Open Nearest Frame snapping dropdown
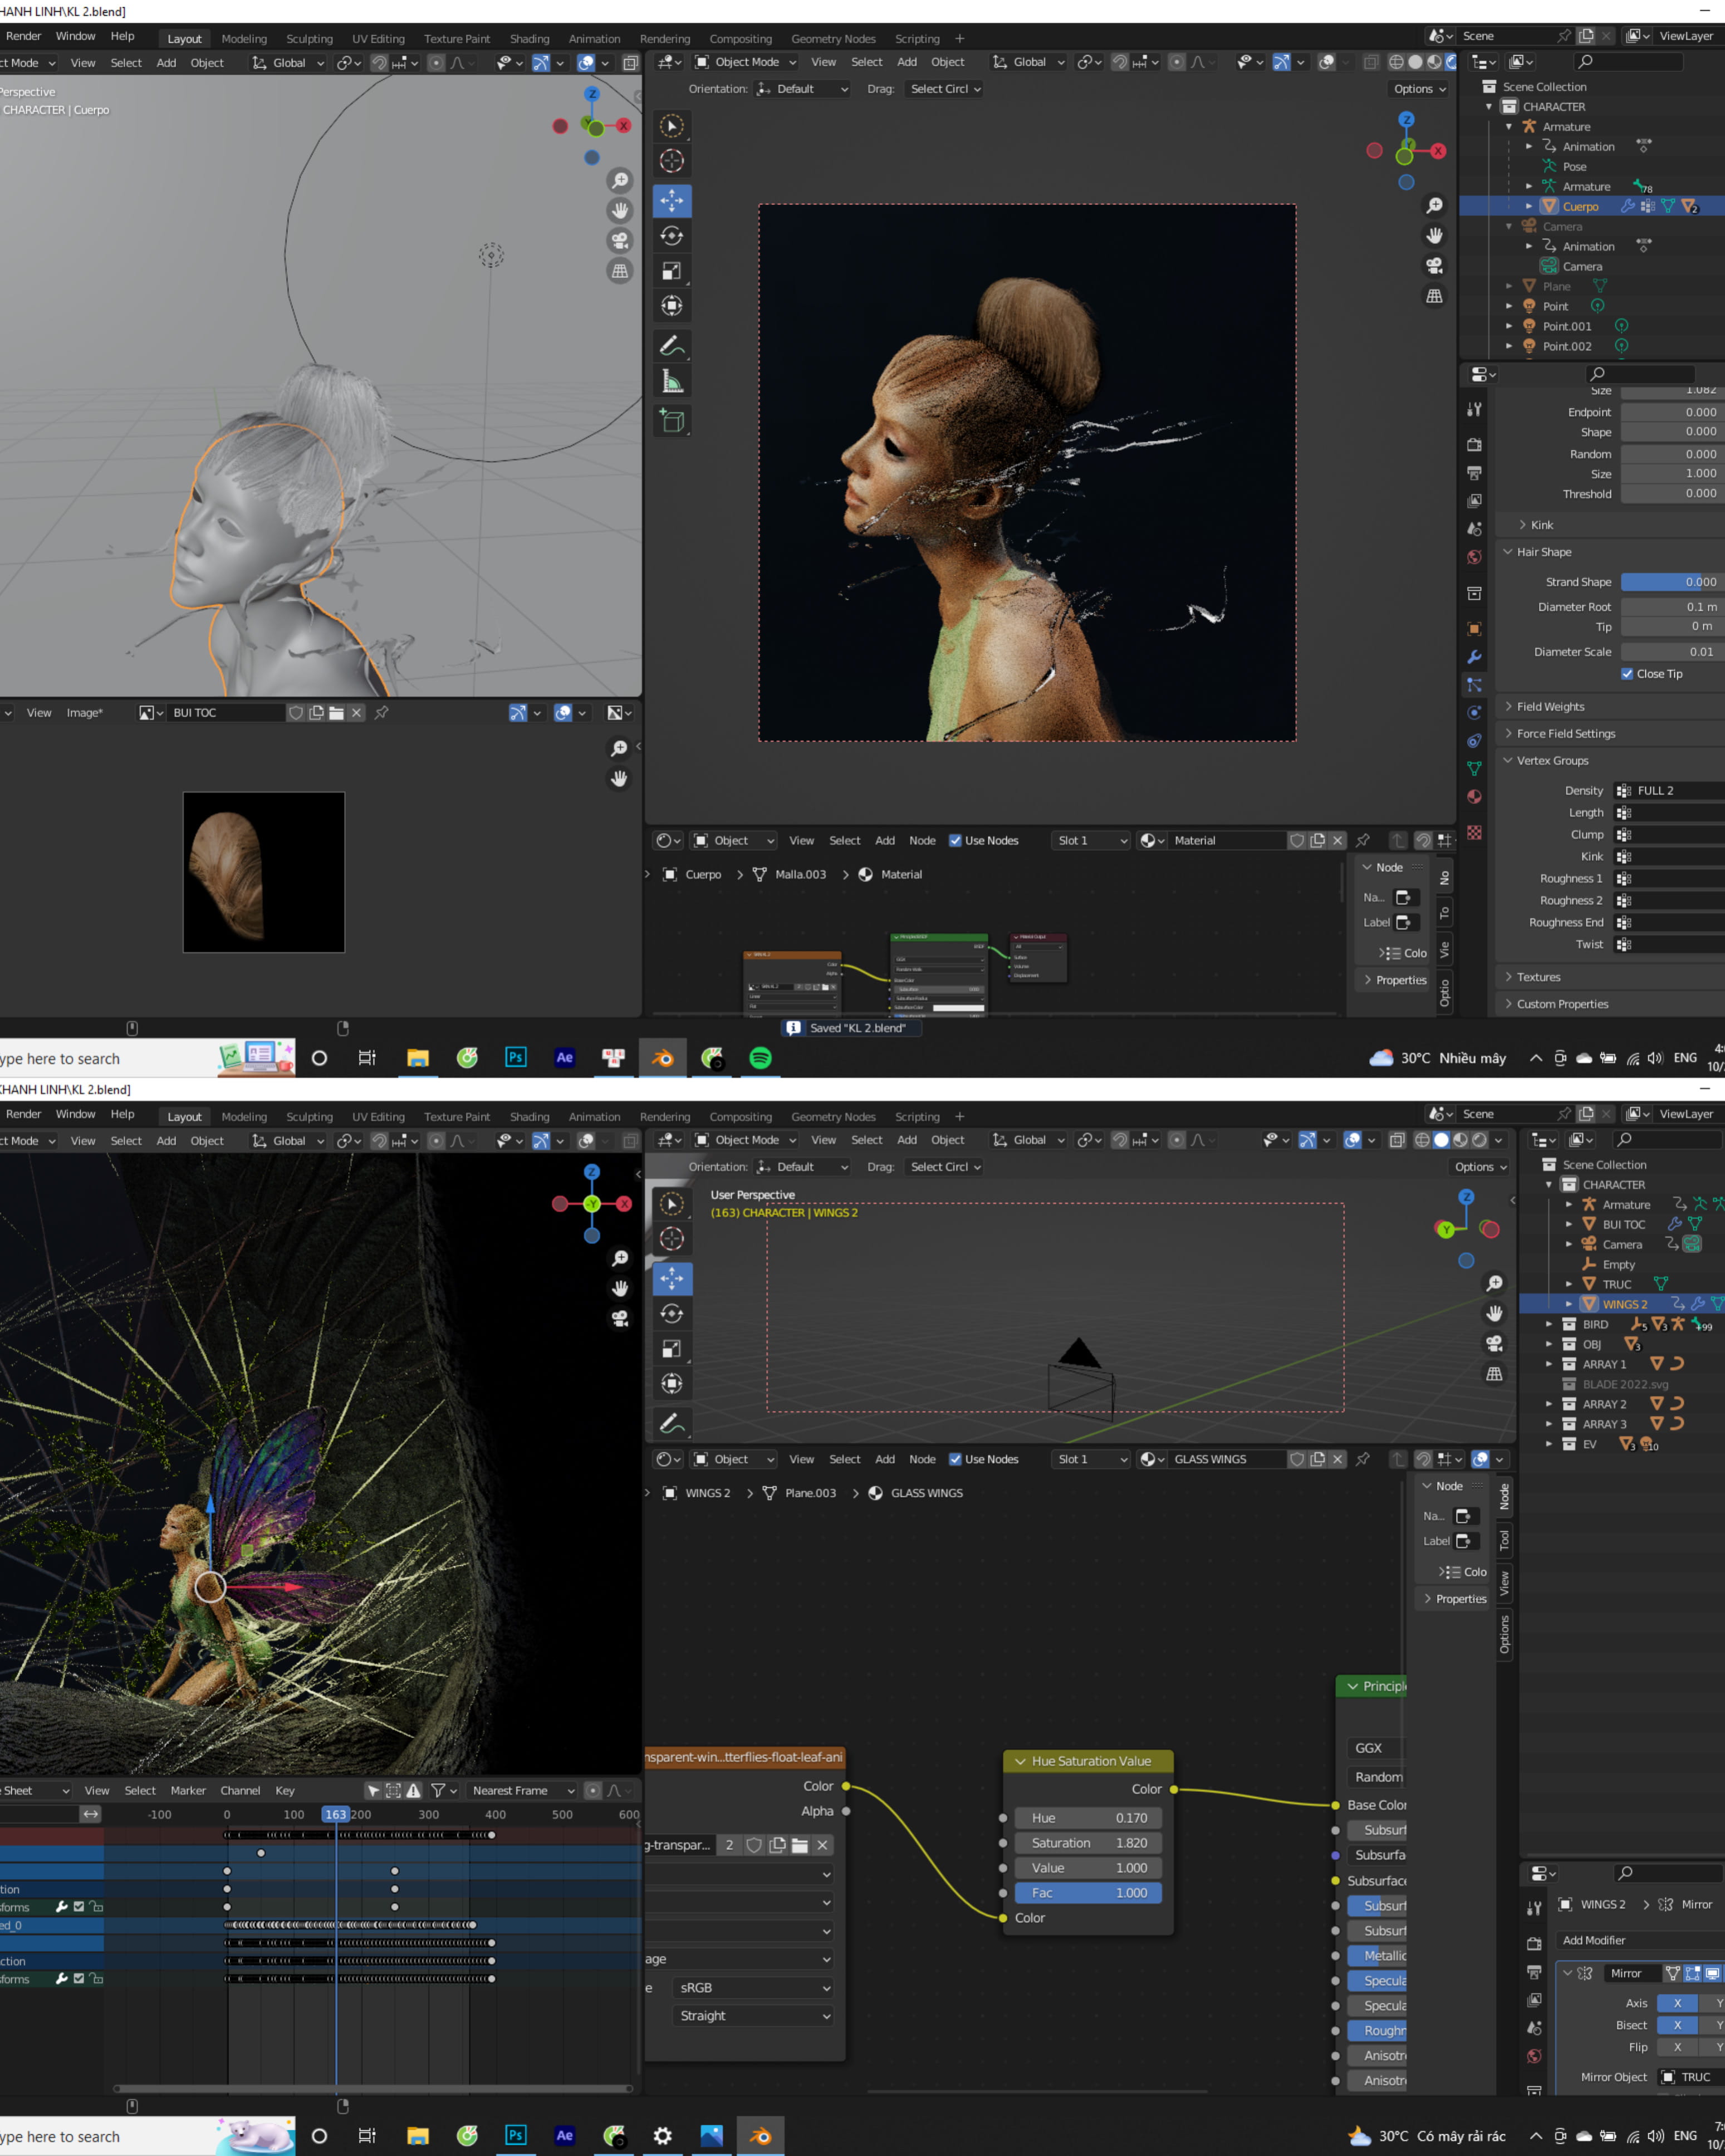Screen dimensions: 1725x2156 pyautogui.click(x=522, y=1790)
